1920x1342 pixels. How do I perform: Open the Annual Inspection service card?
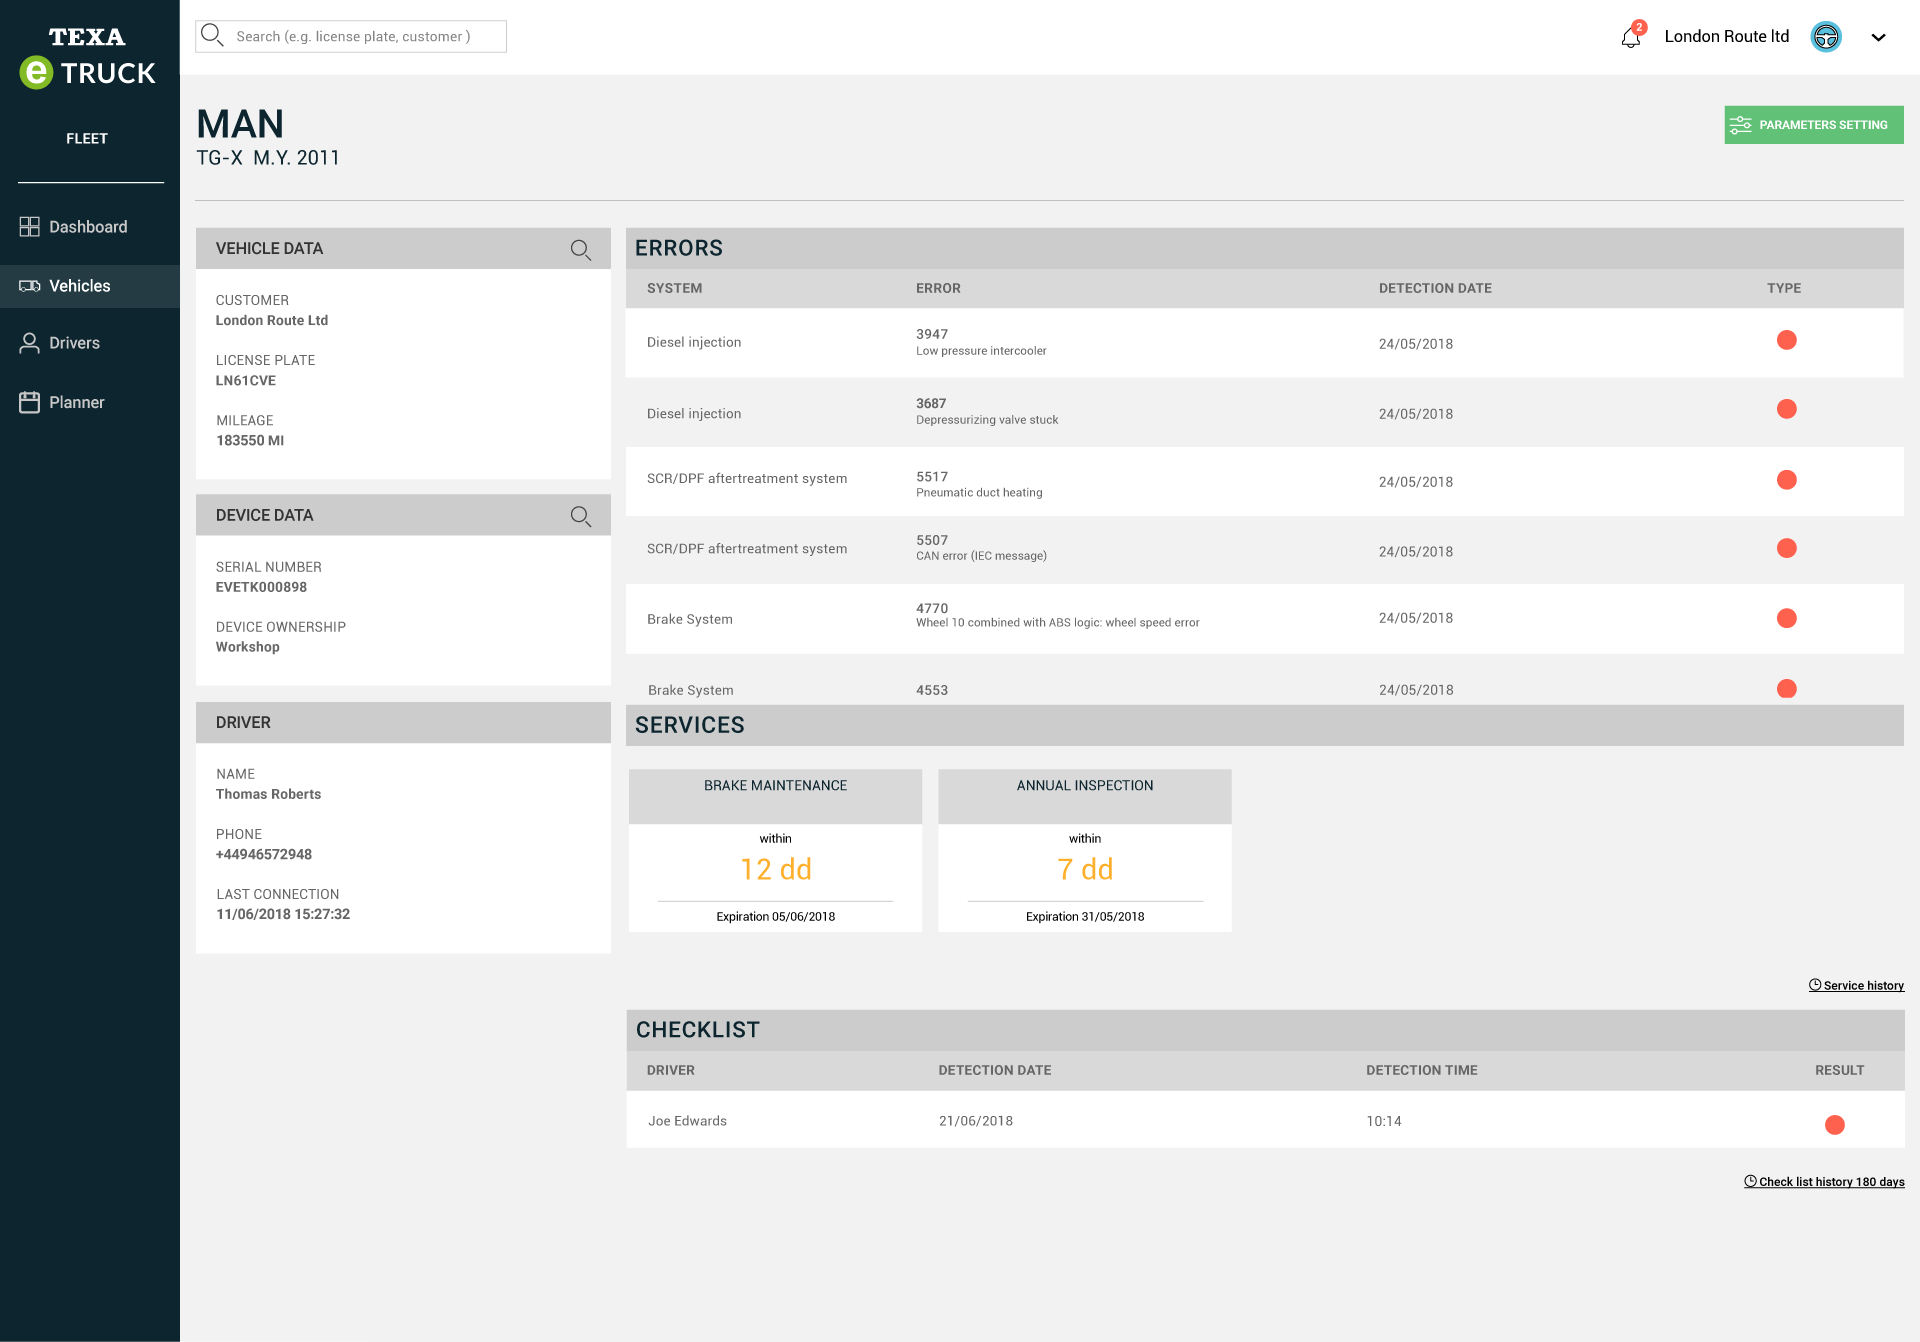click(x=1085, y=851)
